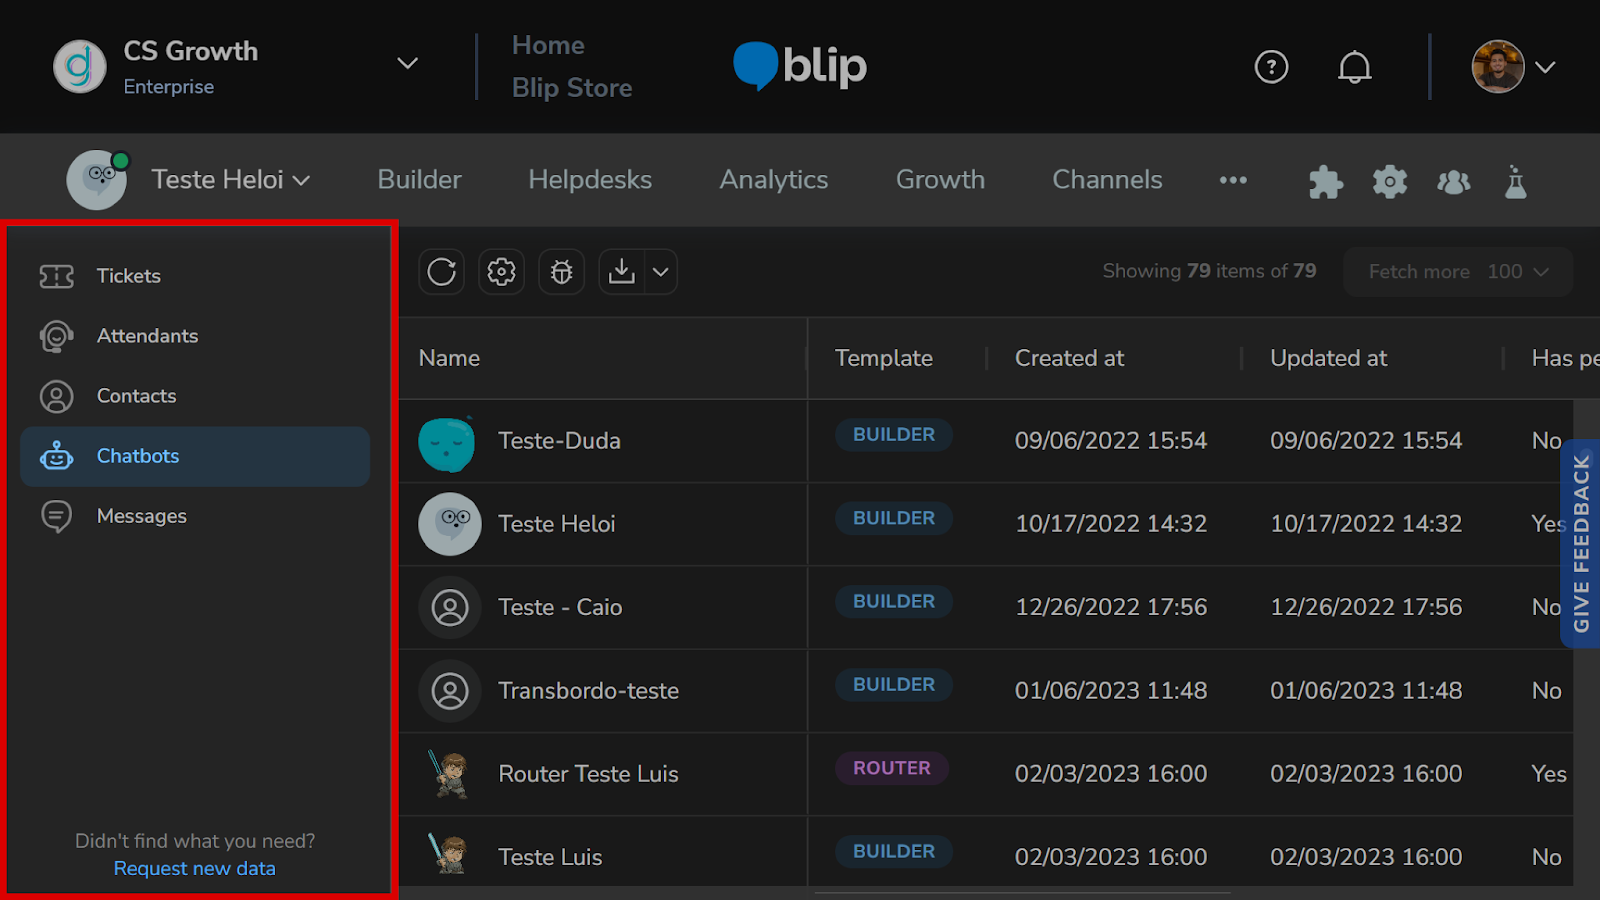Open the Give Feedback side tab

1581,544
